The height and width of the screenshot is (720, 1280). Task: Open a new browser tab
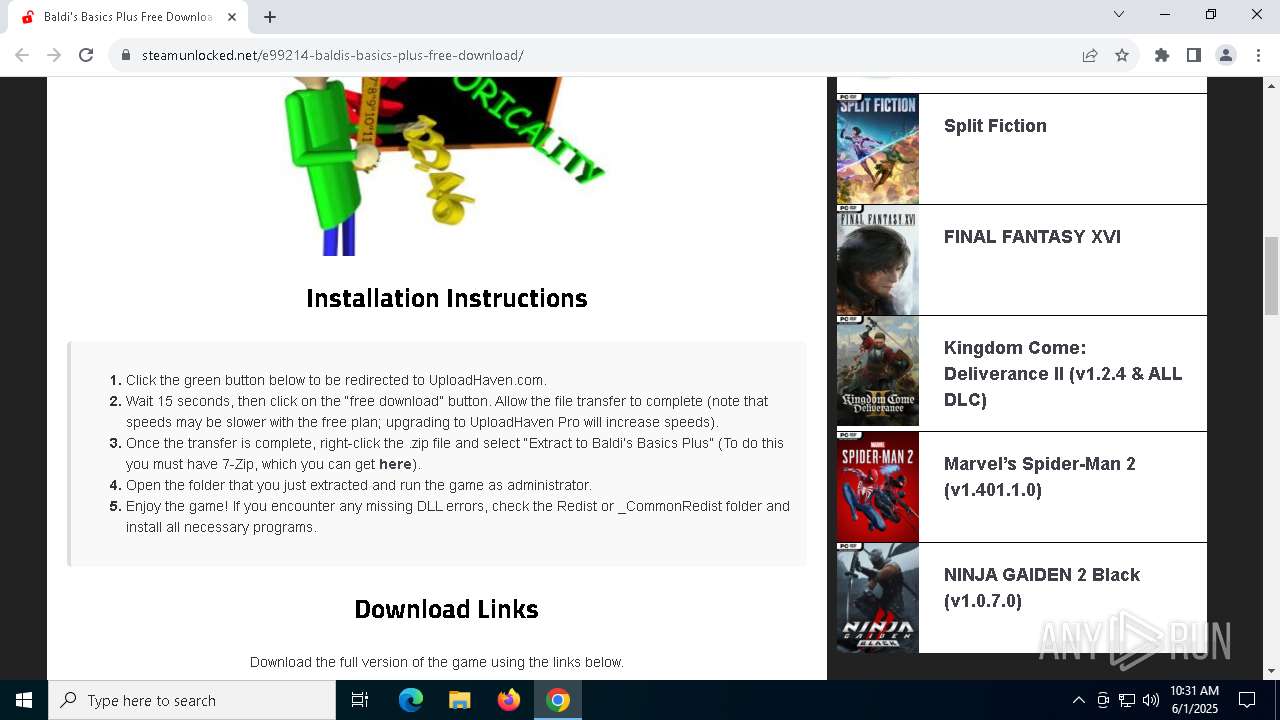pyautogui.click(x=270, y=16)
